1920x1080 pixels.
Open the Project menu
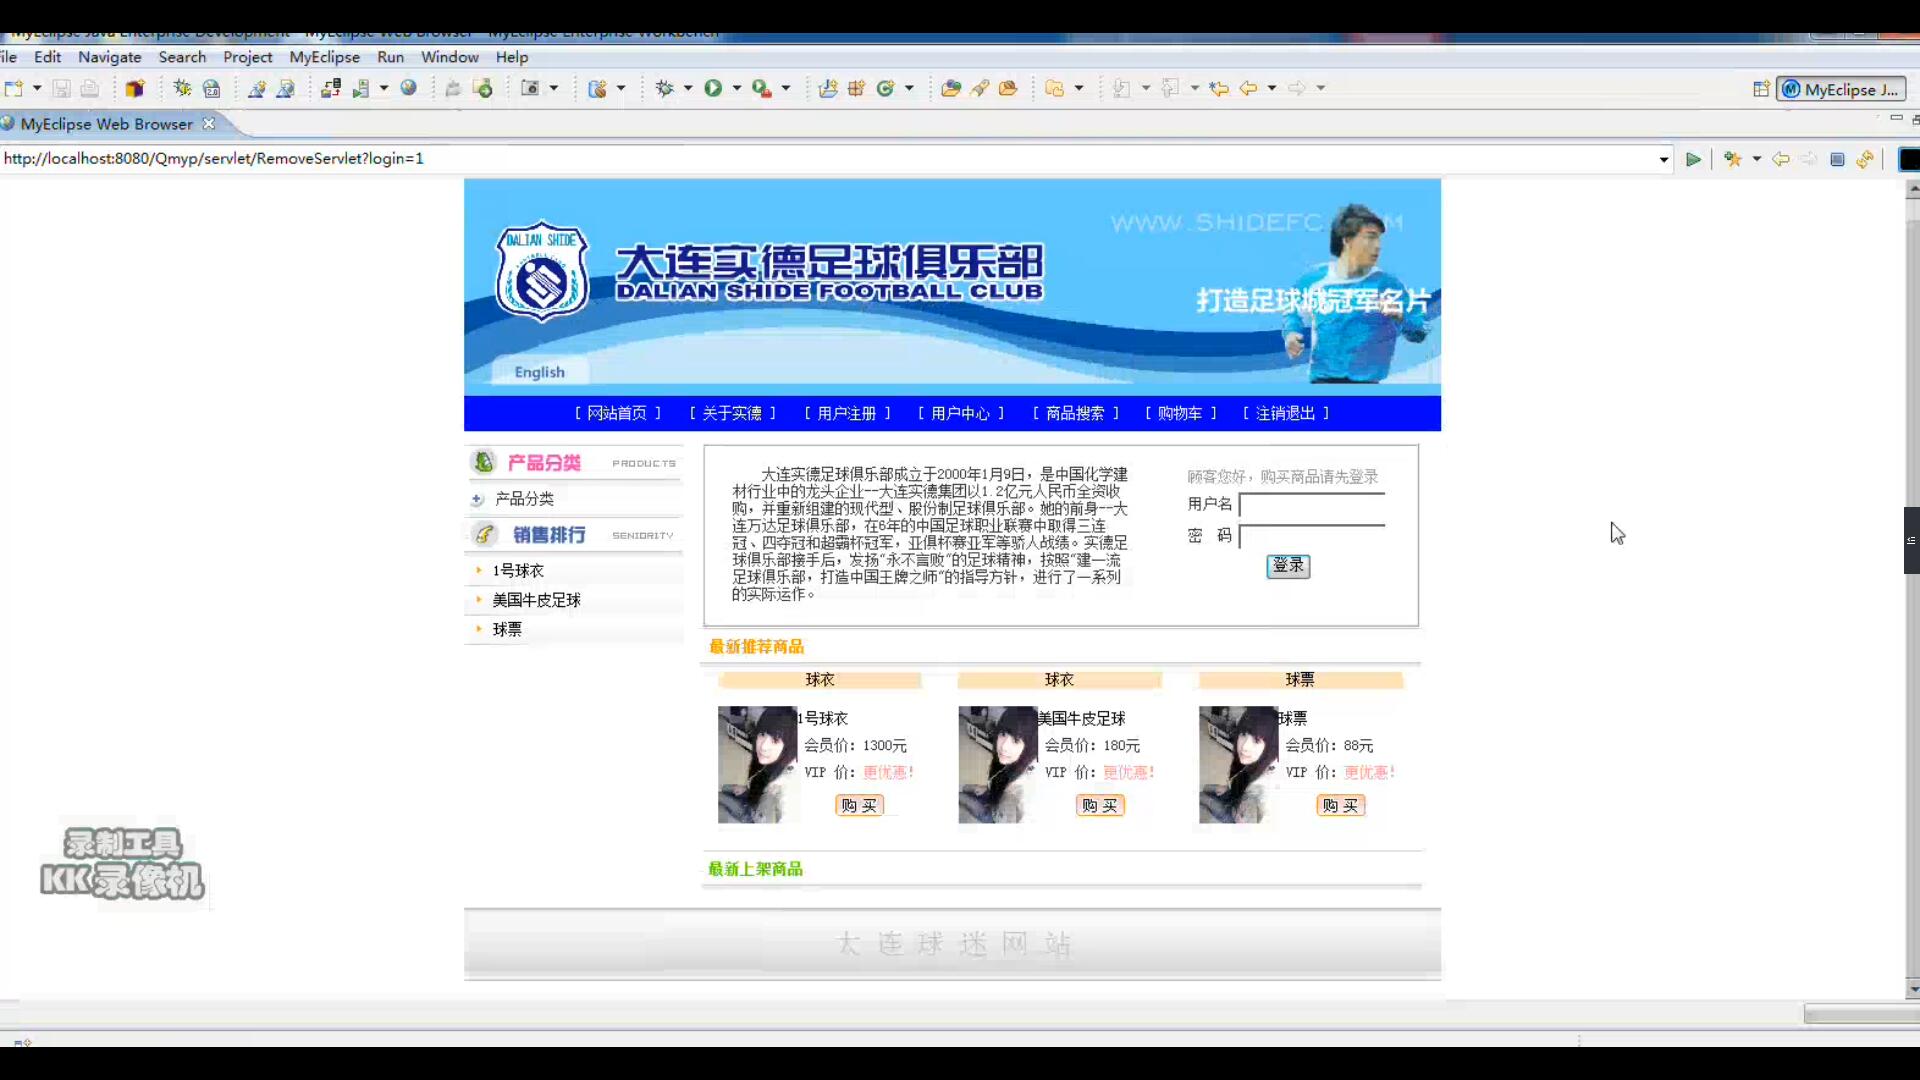pos(248,57)
